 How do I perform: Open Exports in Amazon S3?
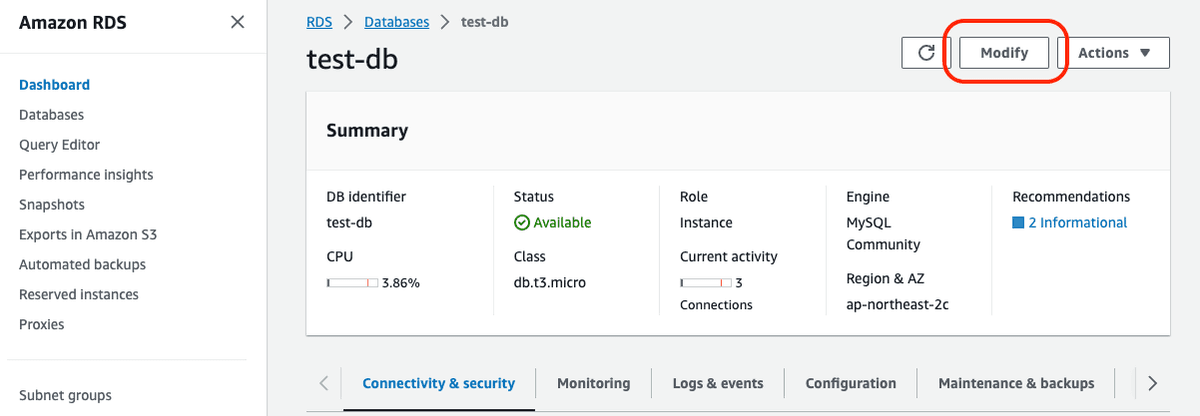(88, 235)
